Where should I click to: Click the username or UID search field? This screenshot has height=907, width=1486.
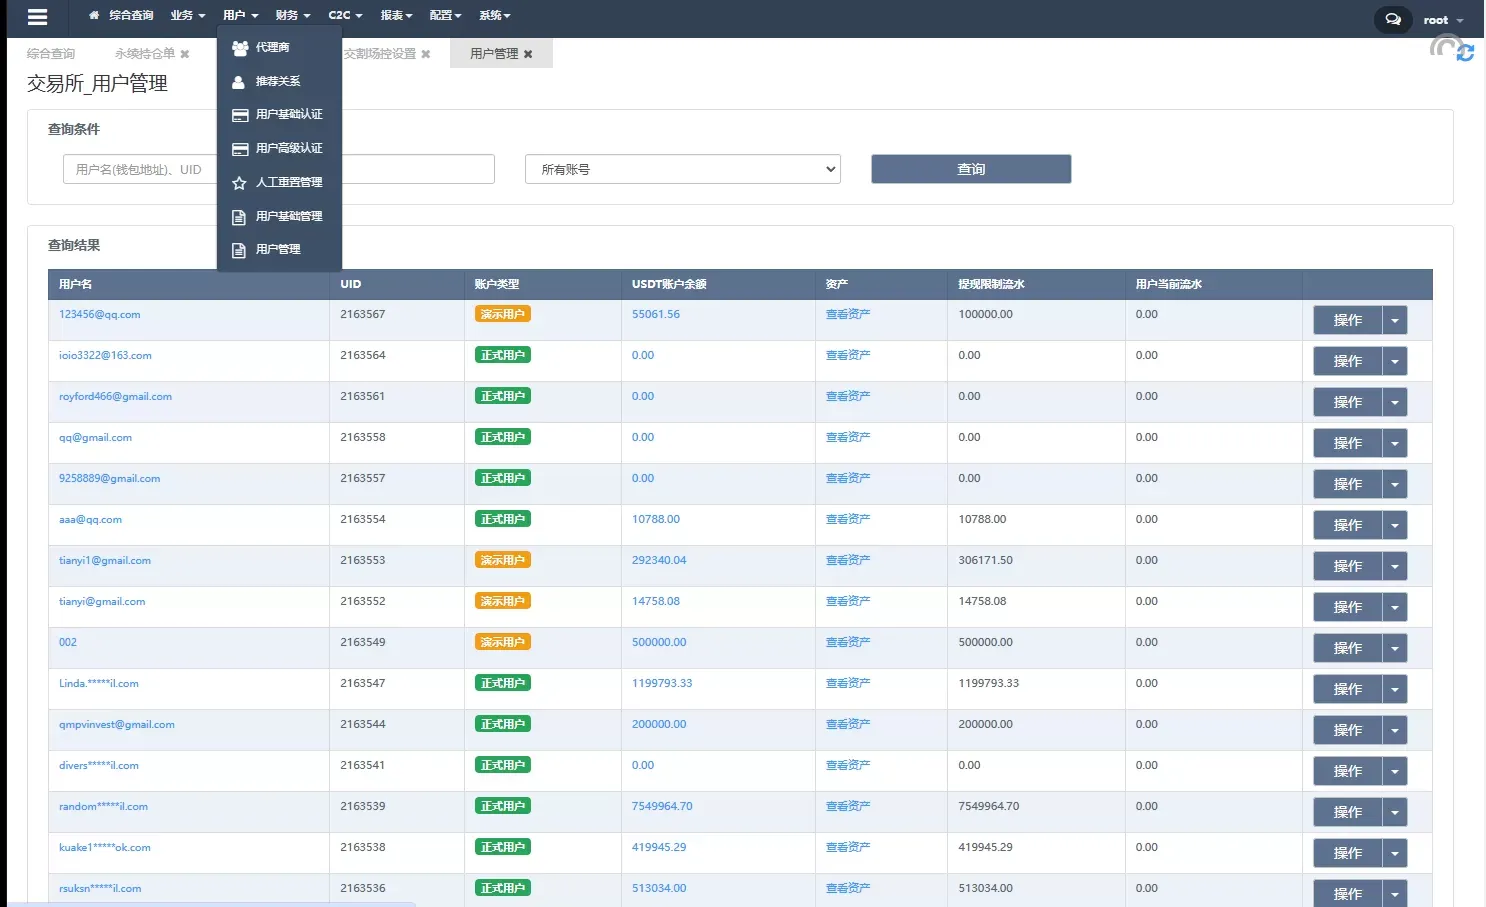pyautogui.click(x=140, y=169)
